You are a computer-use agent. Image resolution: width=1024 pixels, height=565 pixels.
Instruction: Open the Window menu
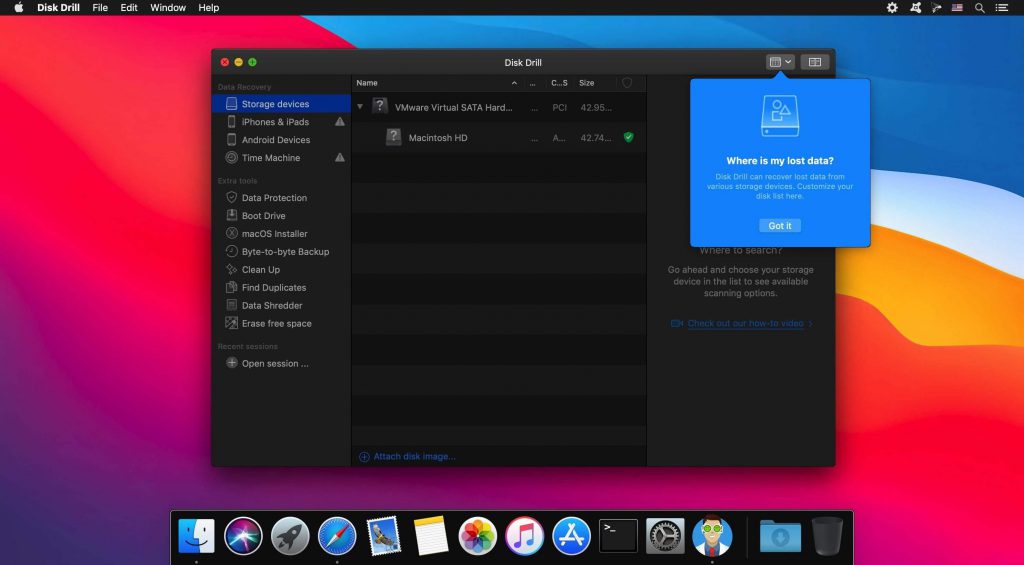pos(168,8)
